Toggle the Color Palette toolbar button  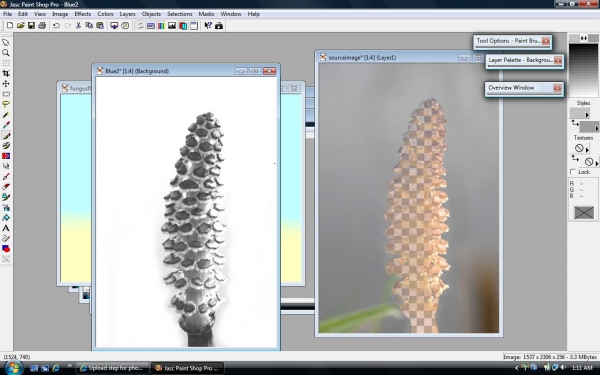[161, 26]
